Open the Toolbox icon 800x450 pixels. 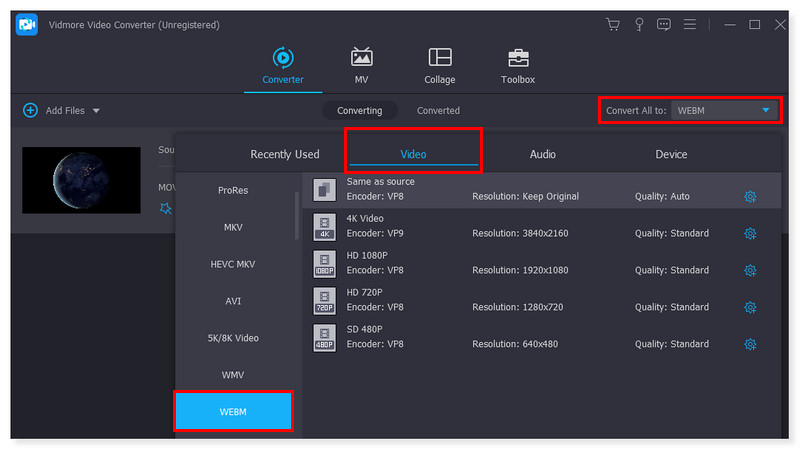(517, 58)
